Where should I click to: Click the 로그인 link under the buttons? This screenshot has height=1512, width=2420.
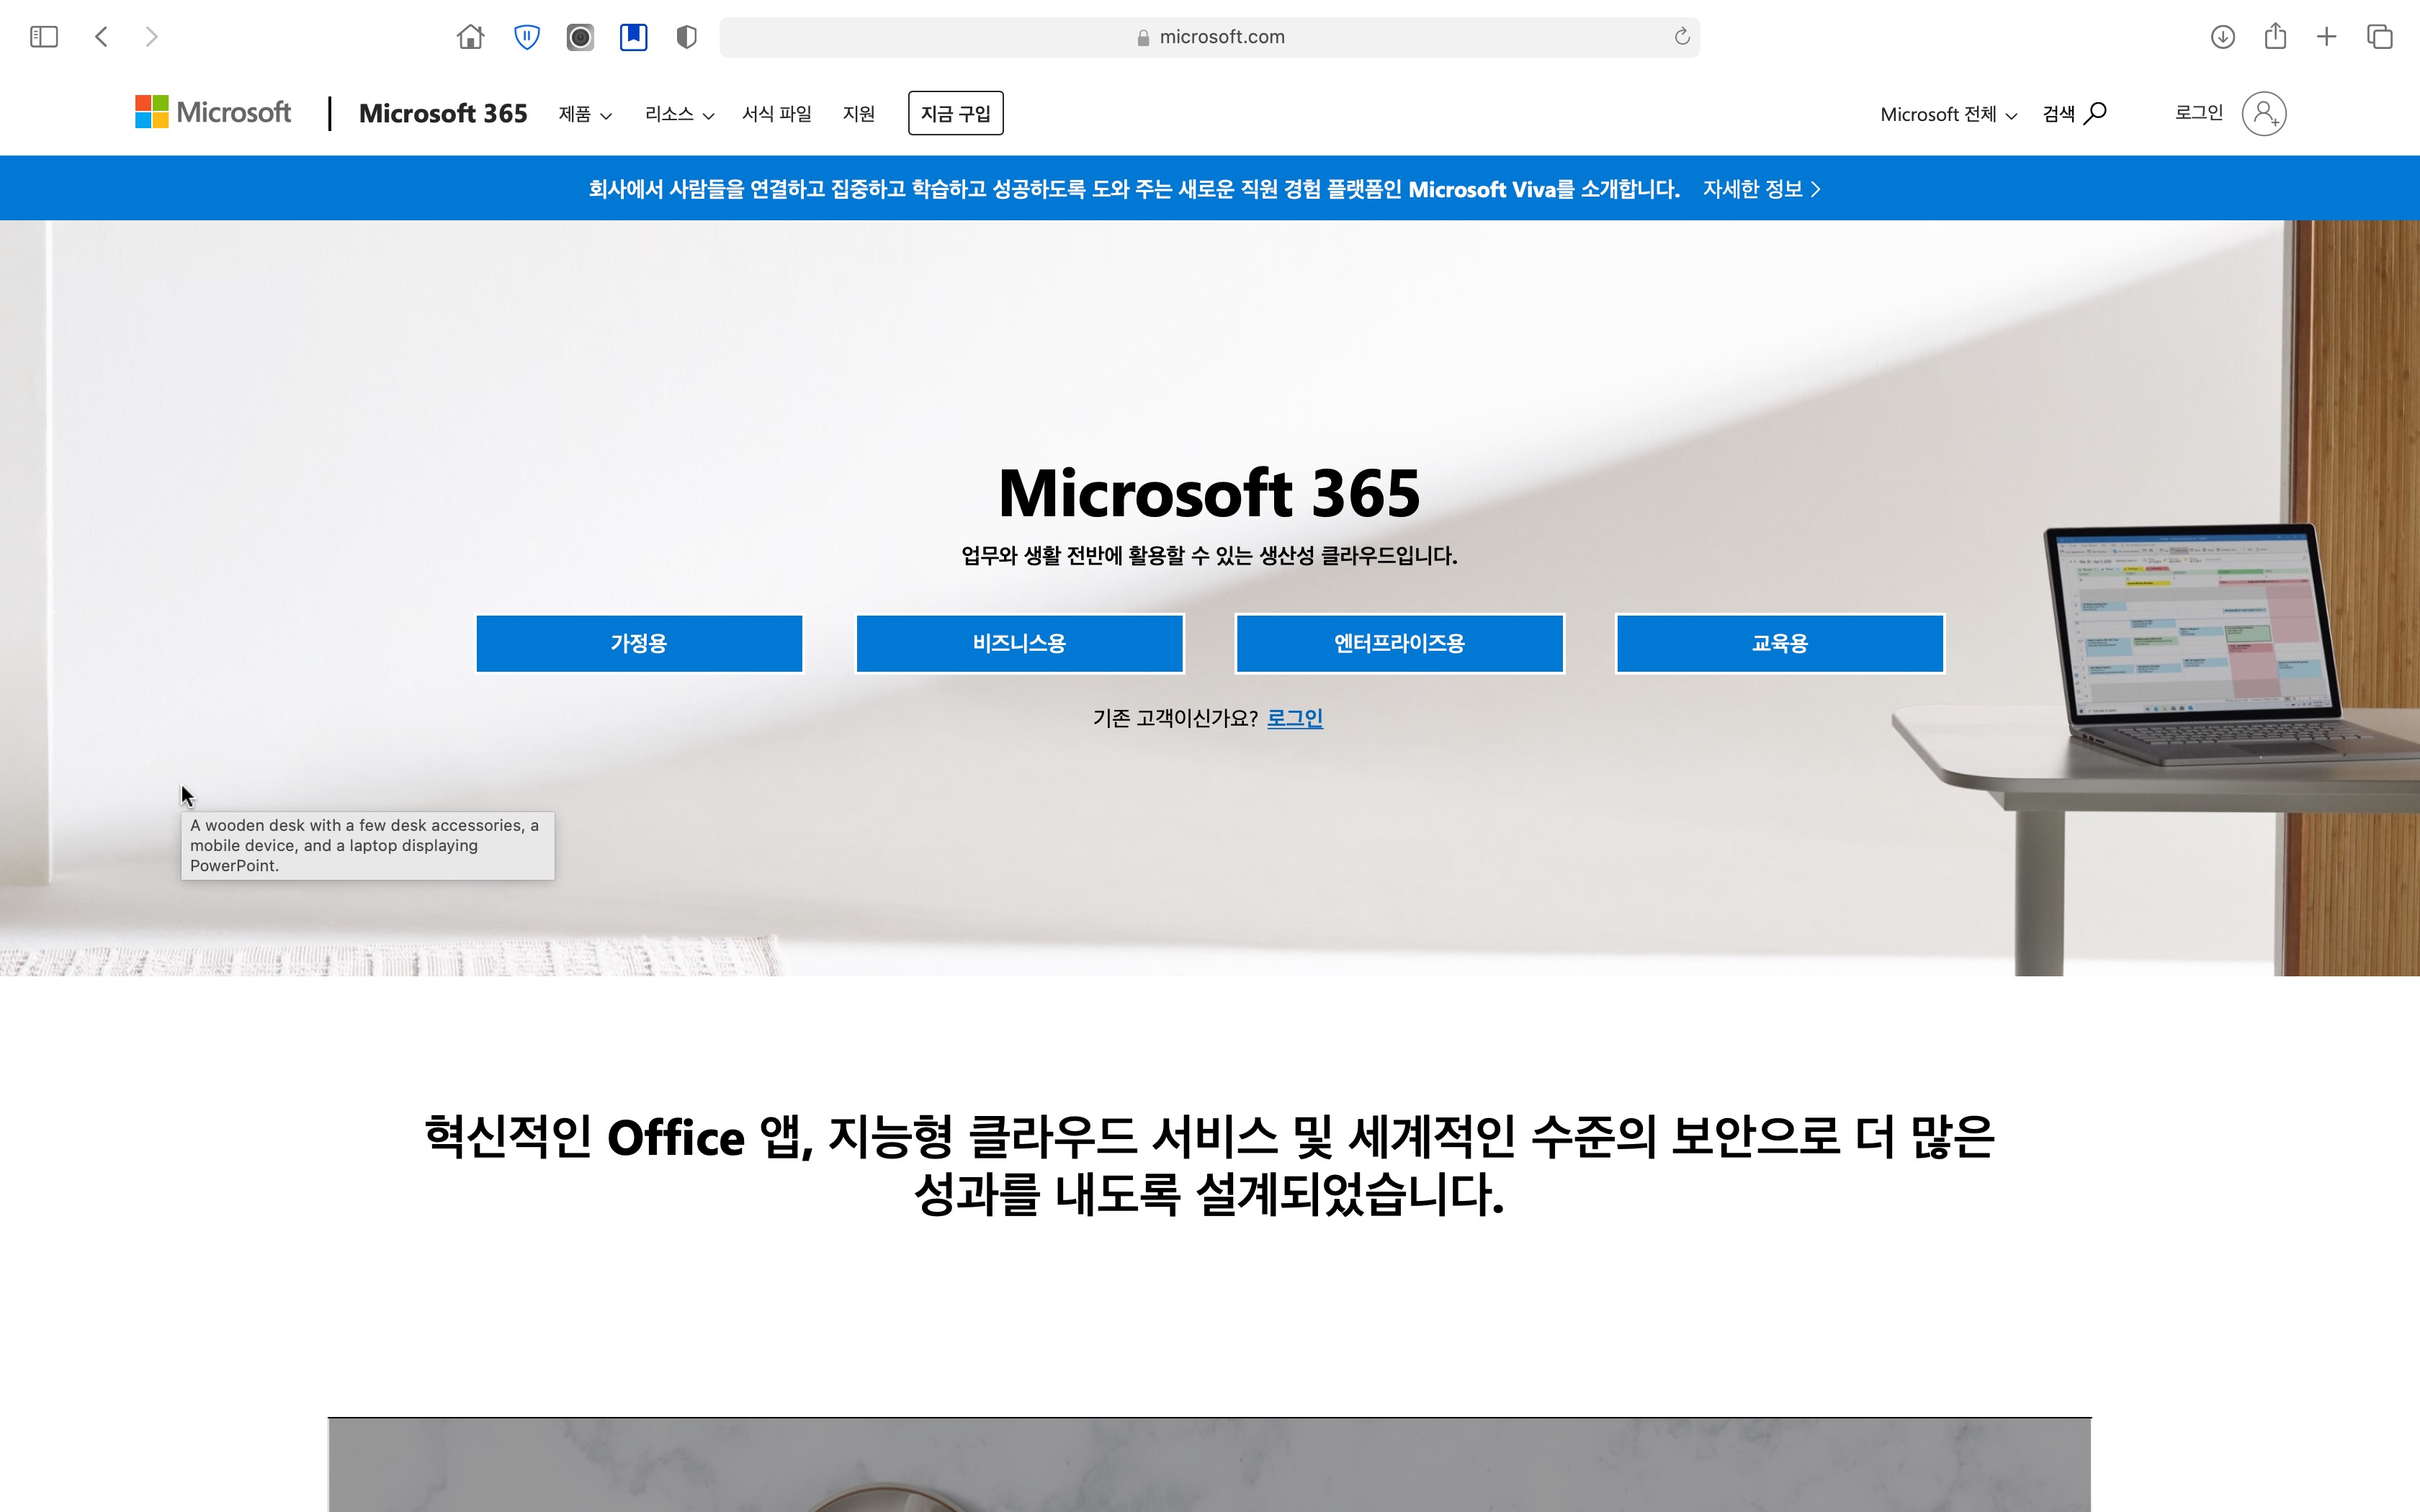pyautogui.click(x=1295, y=718)
